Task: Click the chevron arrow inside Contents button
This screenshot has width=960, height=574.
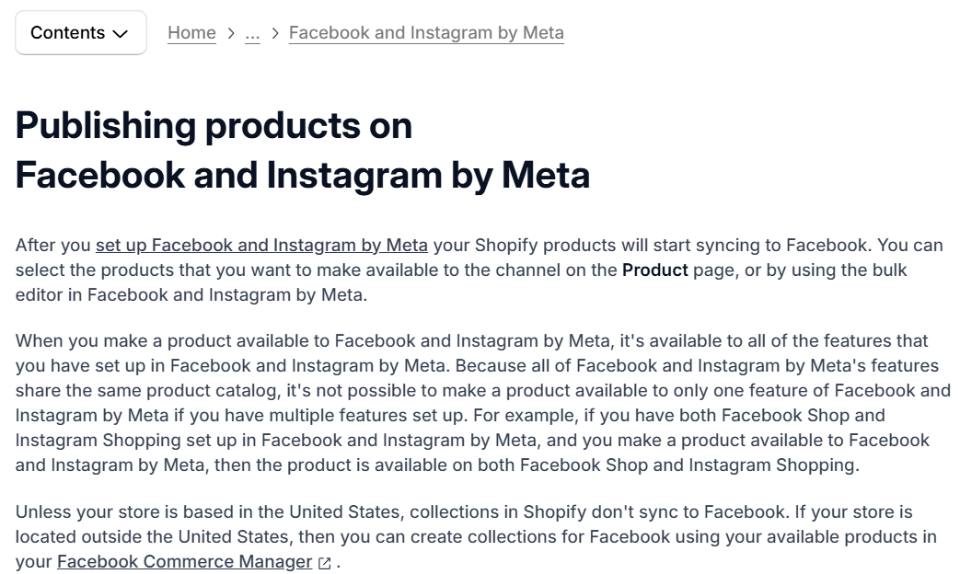Action: [121, 34]
